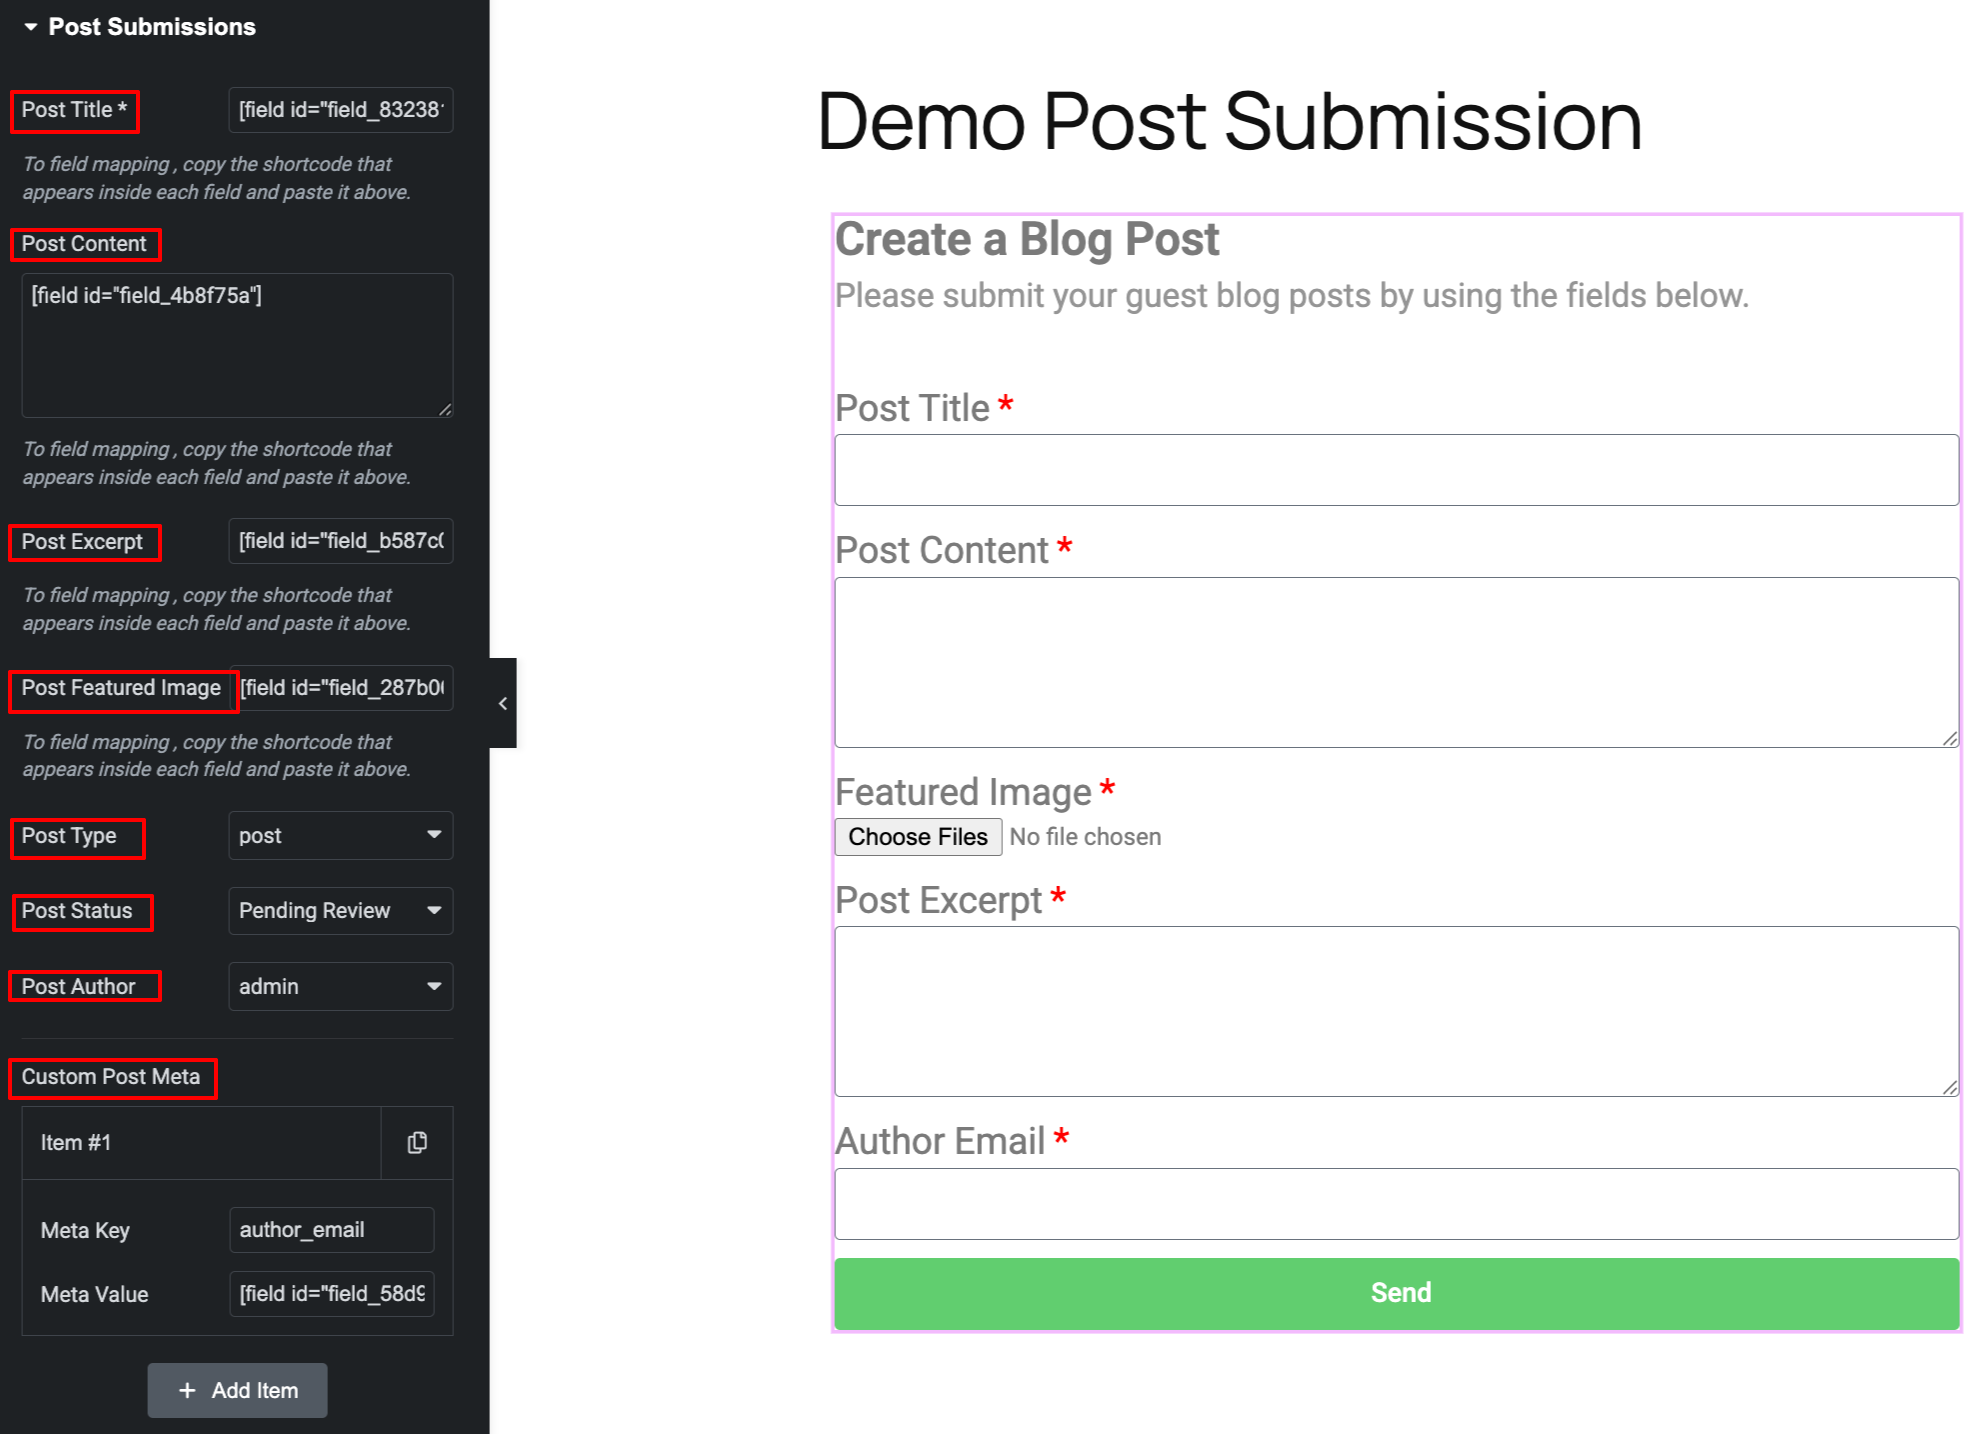Click the Add Item button

[237, 1390]
